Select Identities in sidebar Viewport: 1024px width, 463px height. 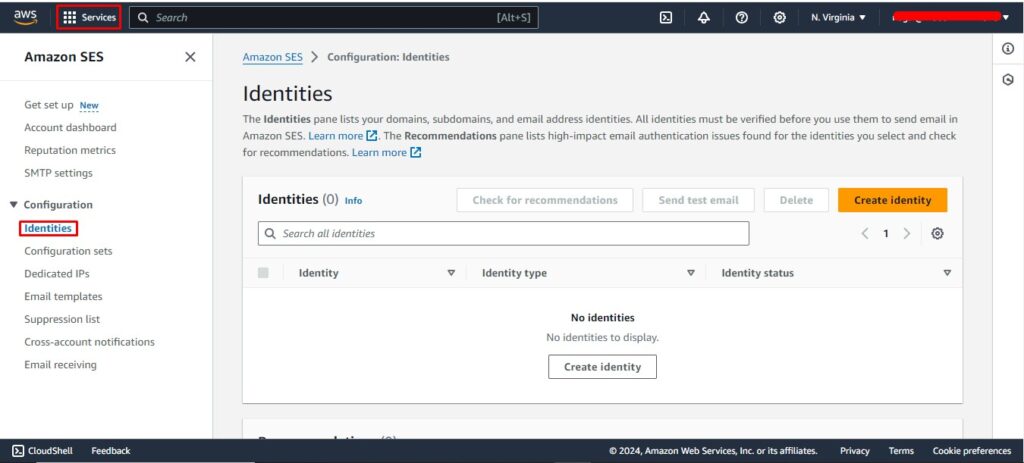tap(48, 228)
